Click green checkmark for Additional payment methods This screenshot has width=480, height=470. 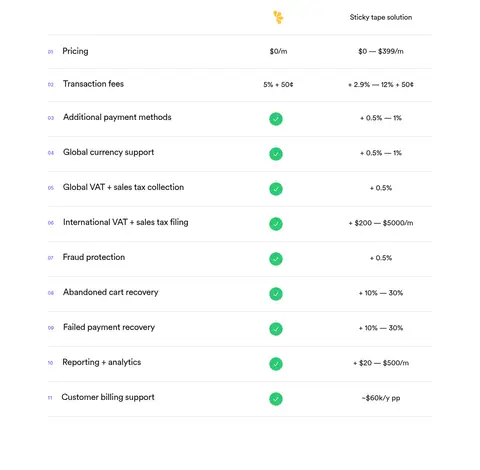(x=276, y=119)
